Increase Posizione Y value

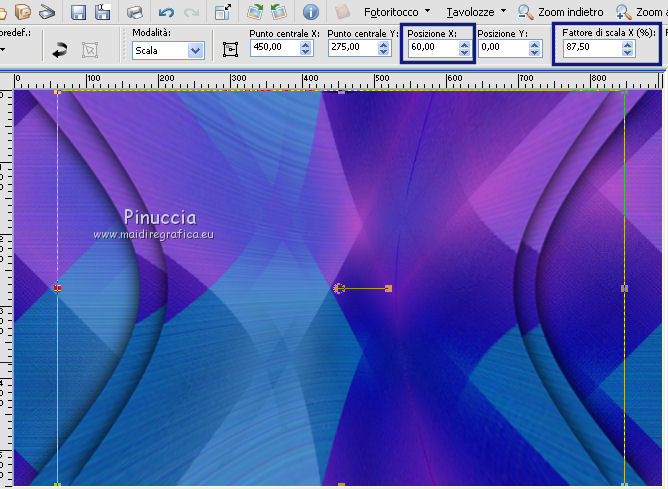pyautogui.click(x=534, y=44)
